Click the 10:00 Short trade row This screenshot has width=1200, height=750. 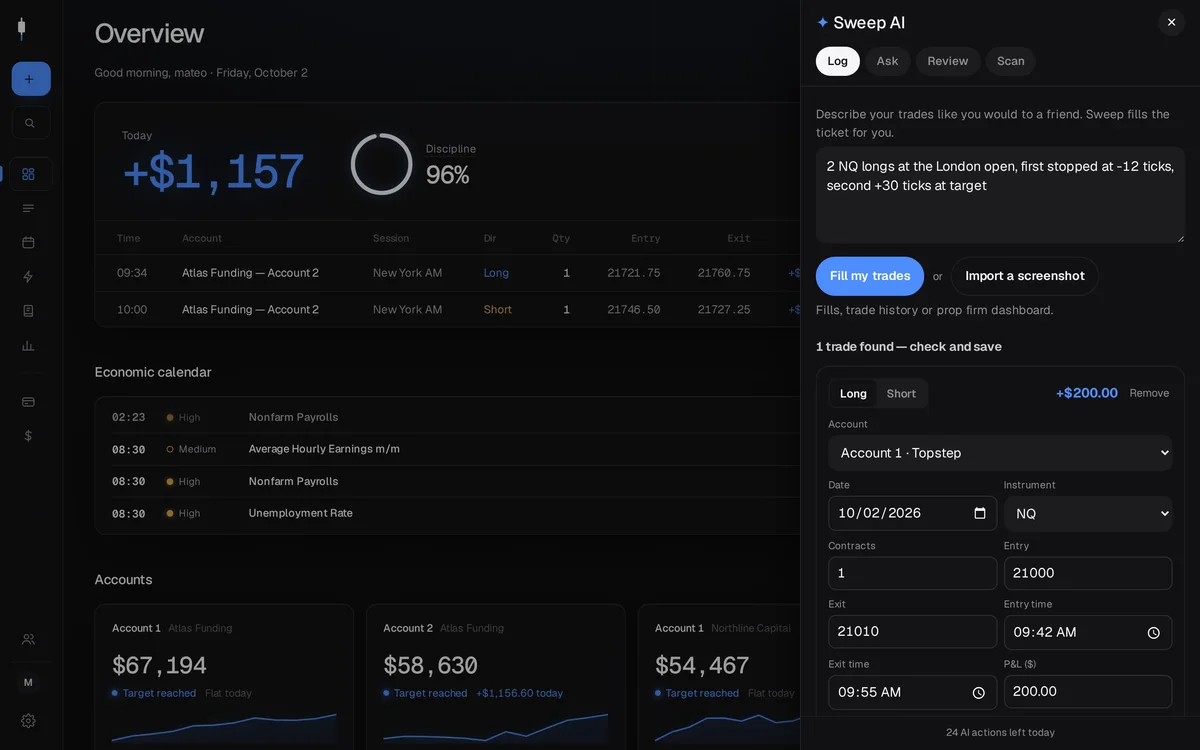point(448,310)
